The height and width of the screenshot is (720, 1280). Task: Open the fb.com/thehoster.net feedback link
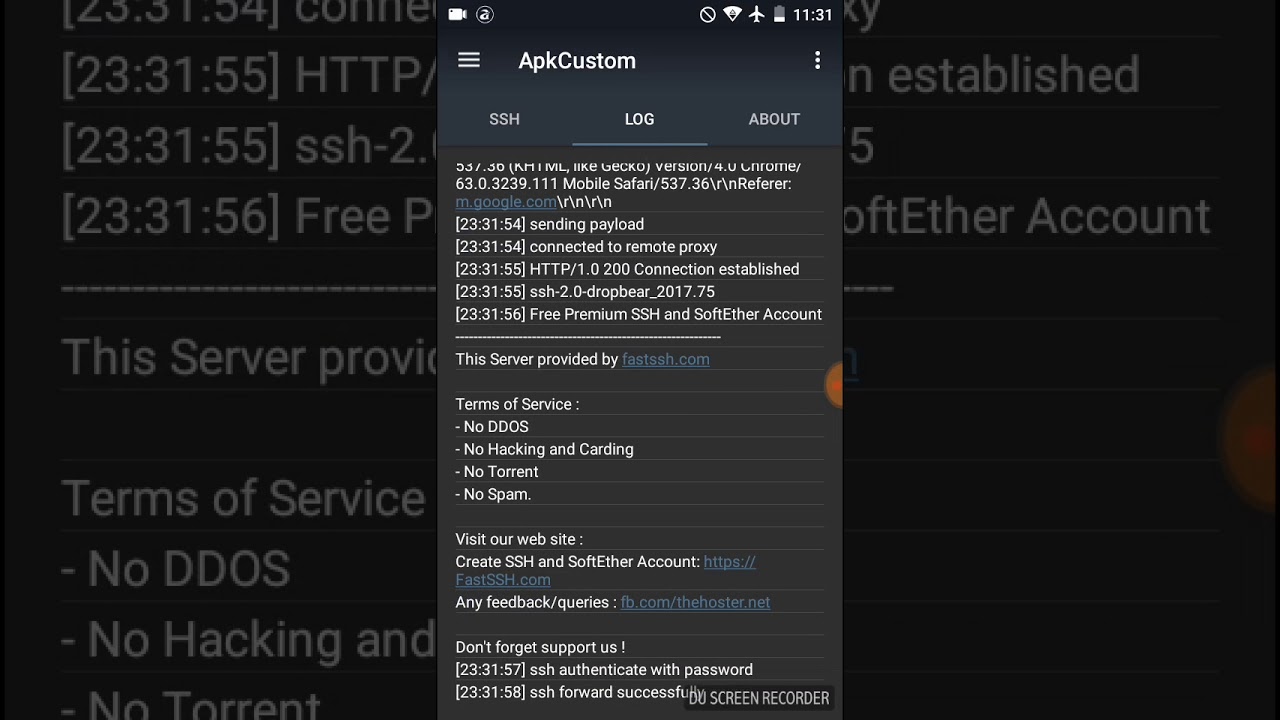695,602
